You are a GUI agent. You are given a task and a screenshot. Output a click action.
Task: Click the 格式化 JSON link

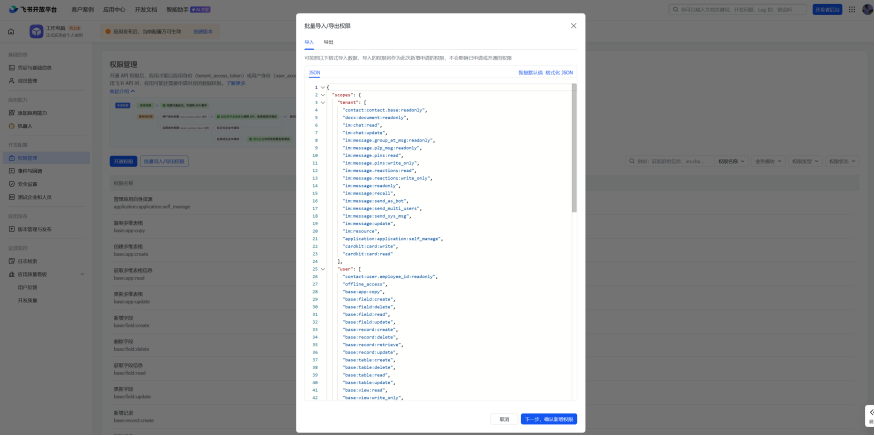coord(559,73)
